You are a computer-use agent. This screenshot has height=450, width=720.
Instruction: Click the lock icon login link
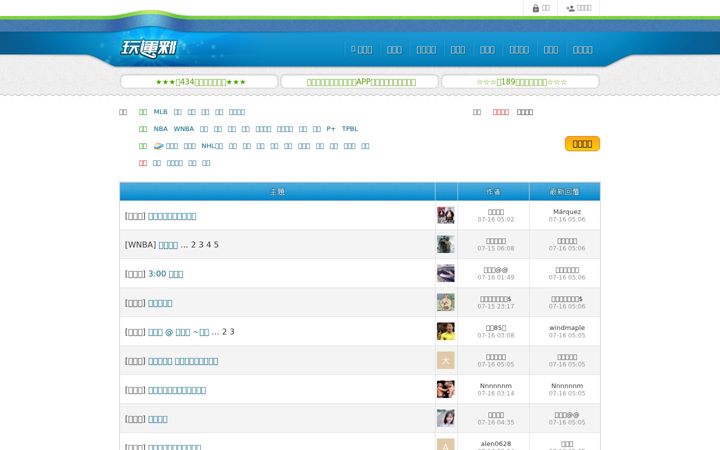click(540, 8)
